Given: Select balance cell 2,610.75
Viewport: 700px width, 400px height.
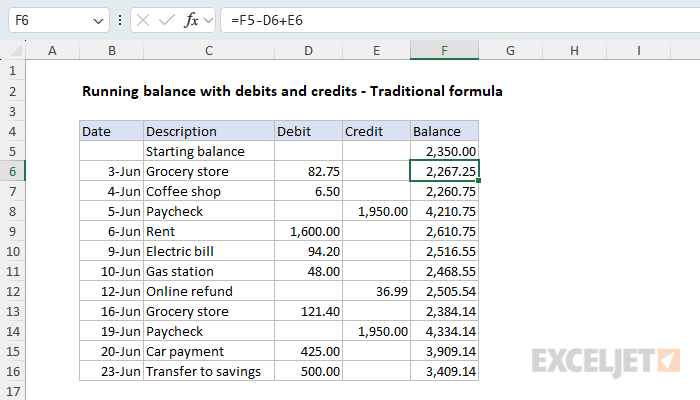Looking at the screenshot, I should 444,231.
